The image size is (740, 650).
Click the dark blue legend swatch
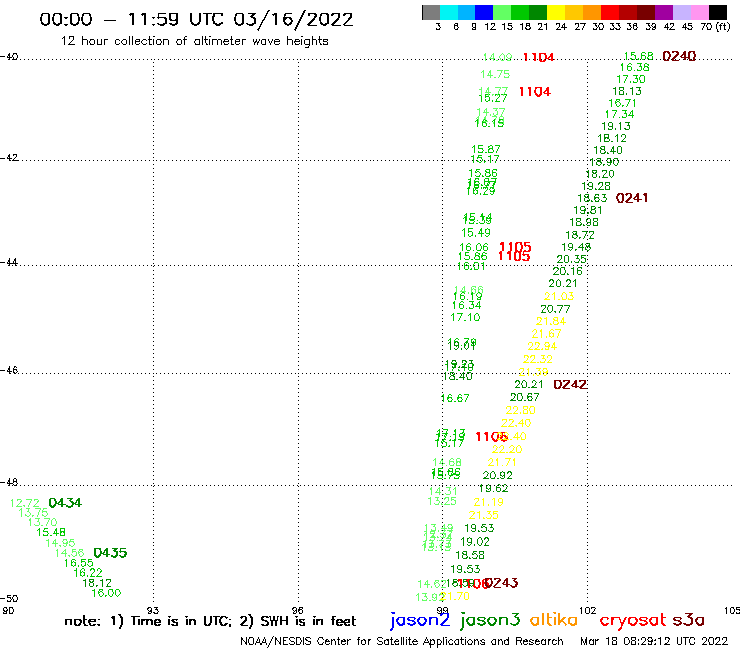pos(484,13)
